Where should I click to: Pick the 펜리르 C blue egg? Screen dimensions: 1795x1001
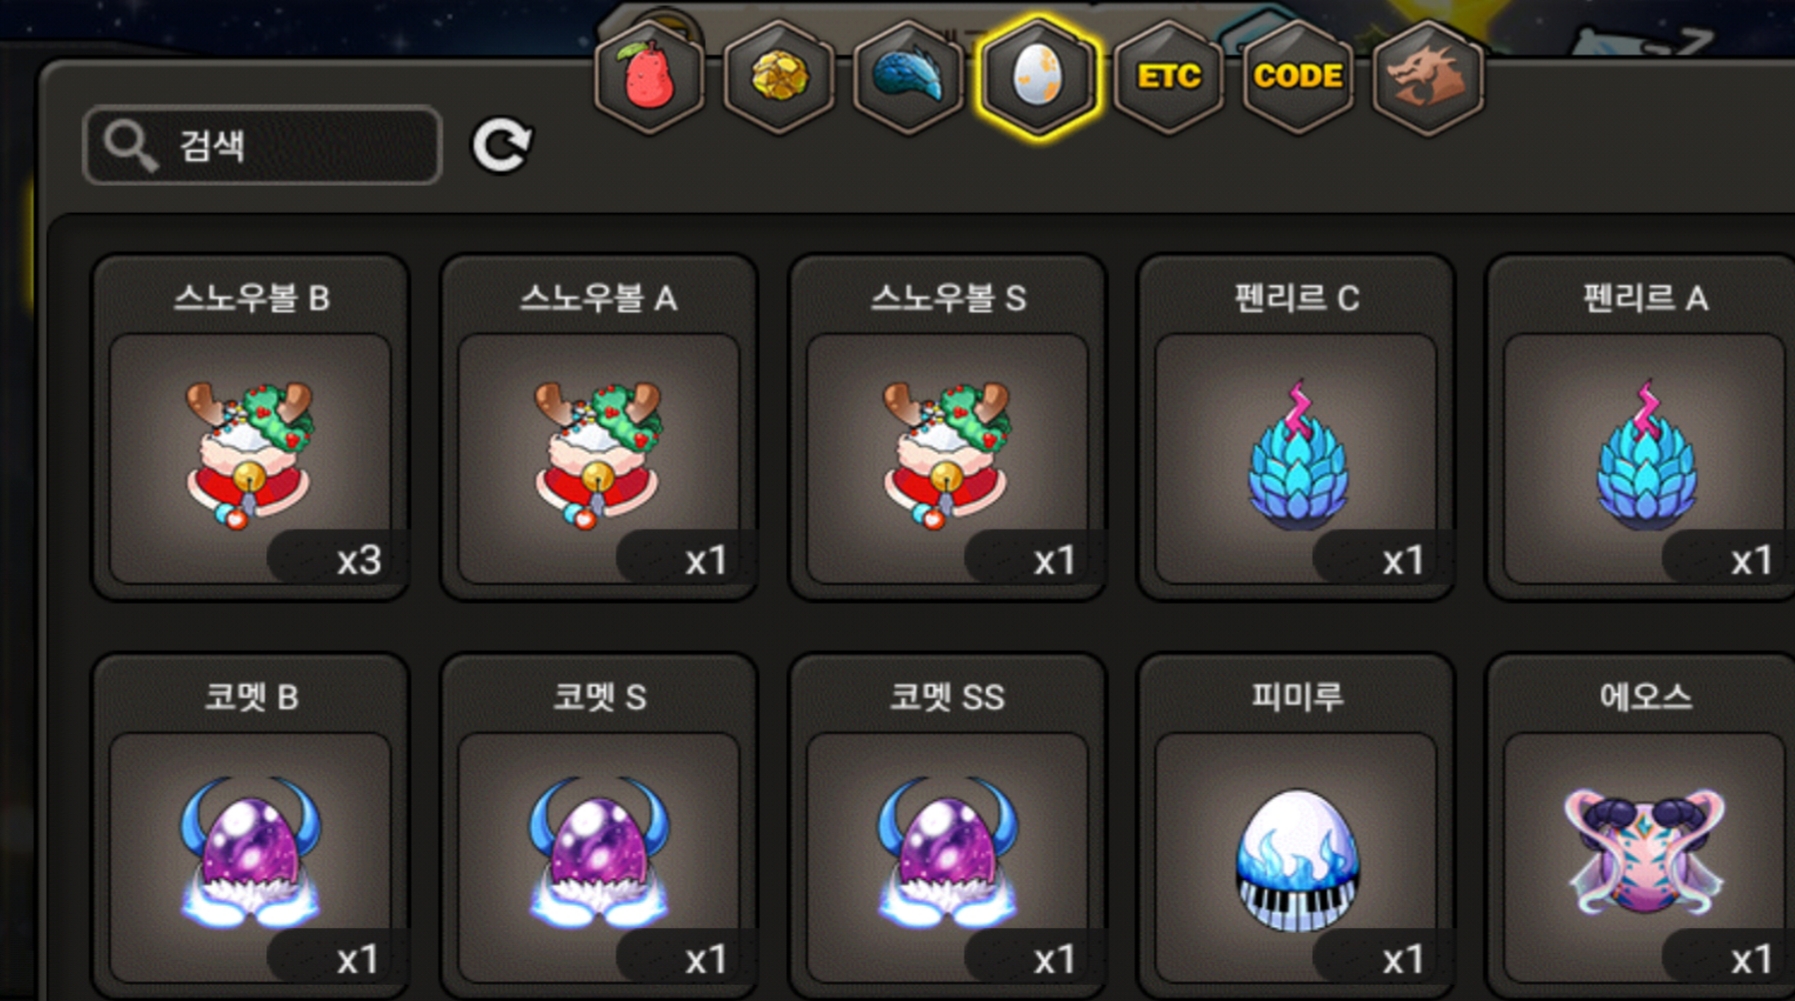1296,428
